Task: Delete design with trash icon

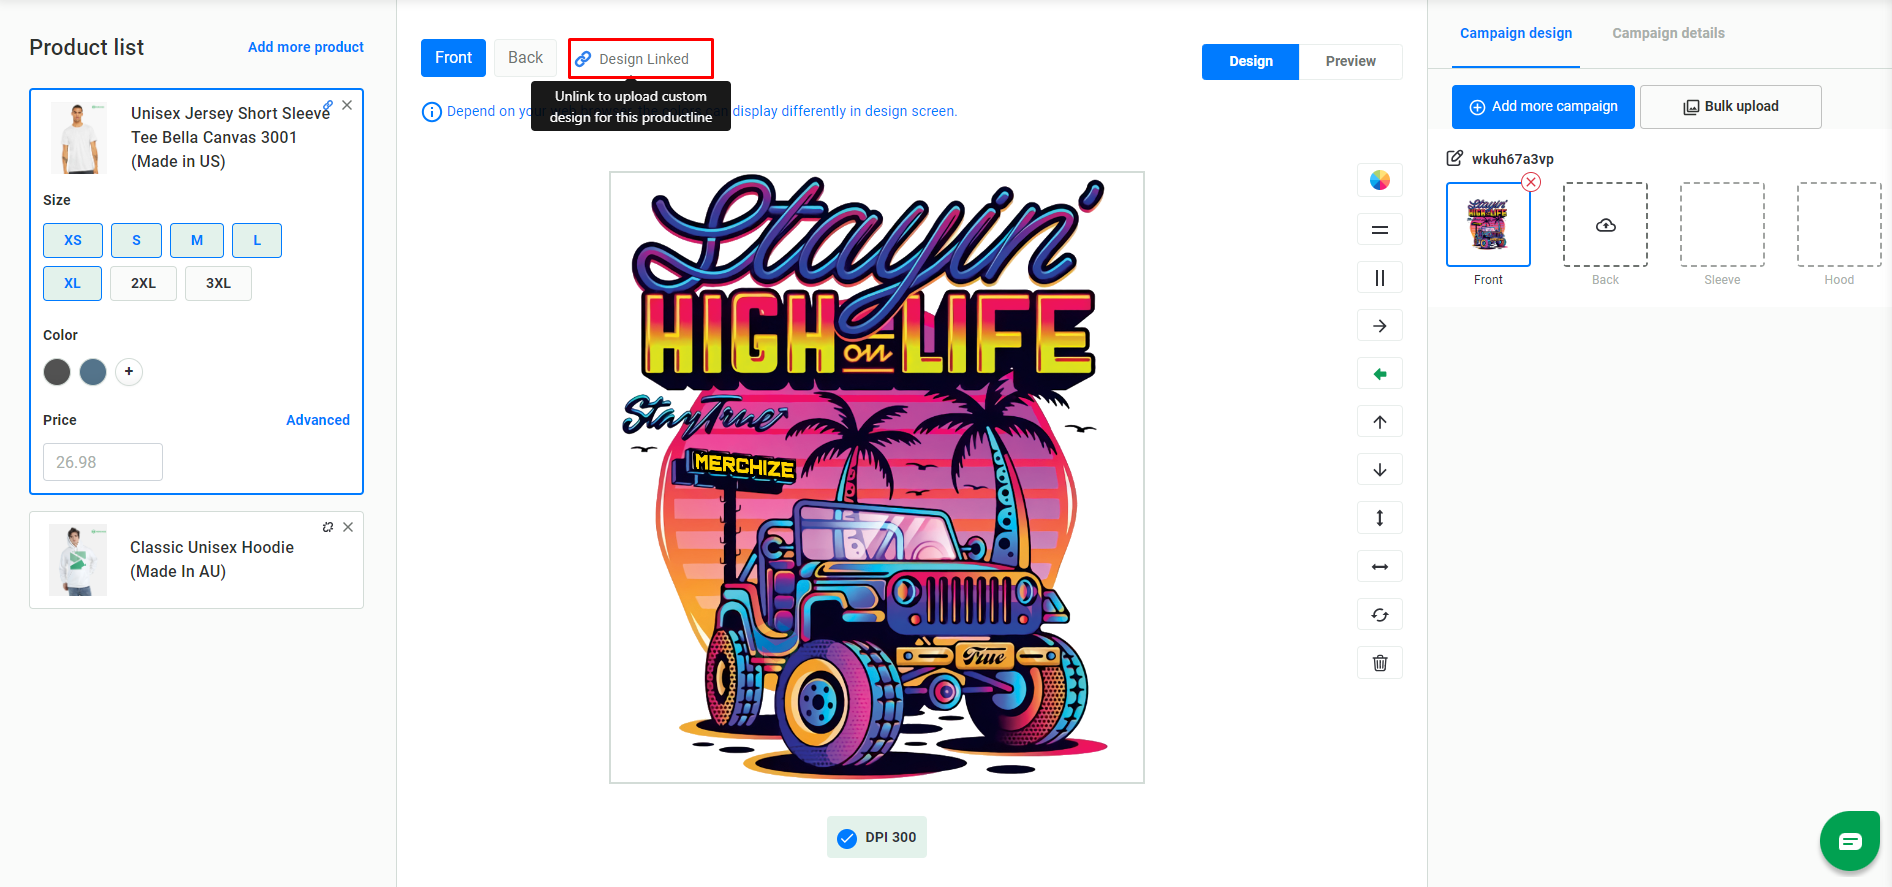Action: tap(1380, 662)
